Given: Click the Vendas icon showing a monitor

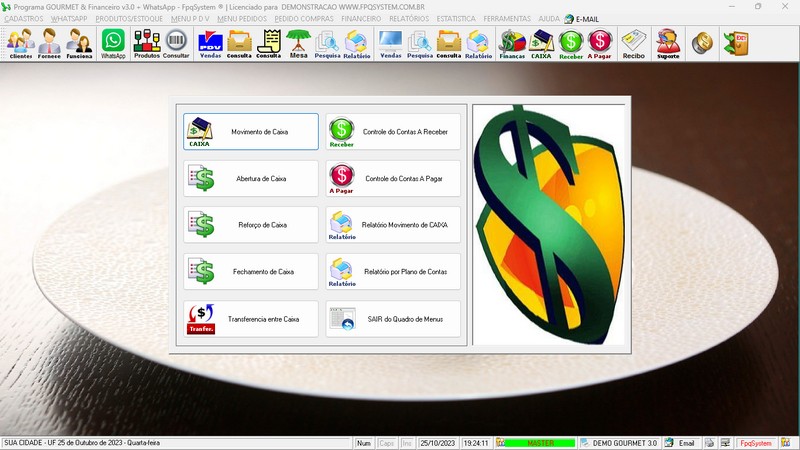Looking at the screenshot, I should pyautogui.click(x=391, y=44).
